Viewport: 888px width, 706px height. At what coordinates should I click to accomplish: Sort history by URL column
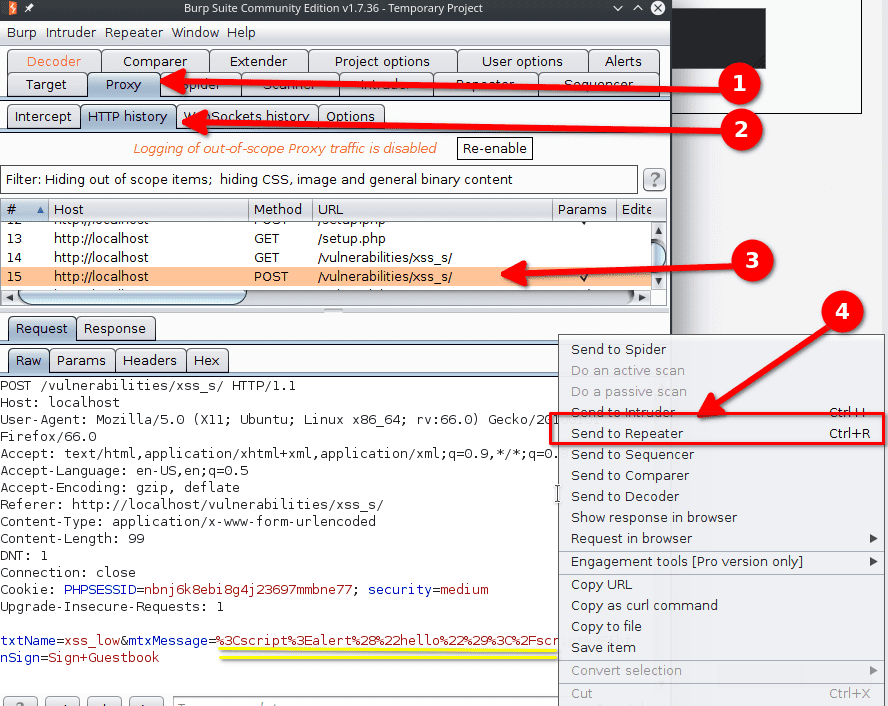click(x=432, y=209)
